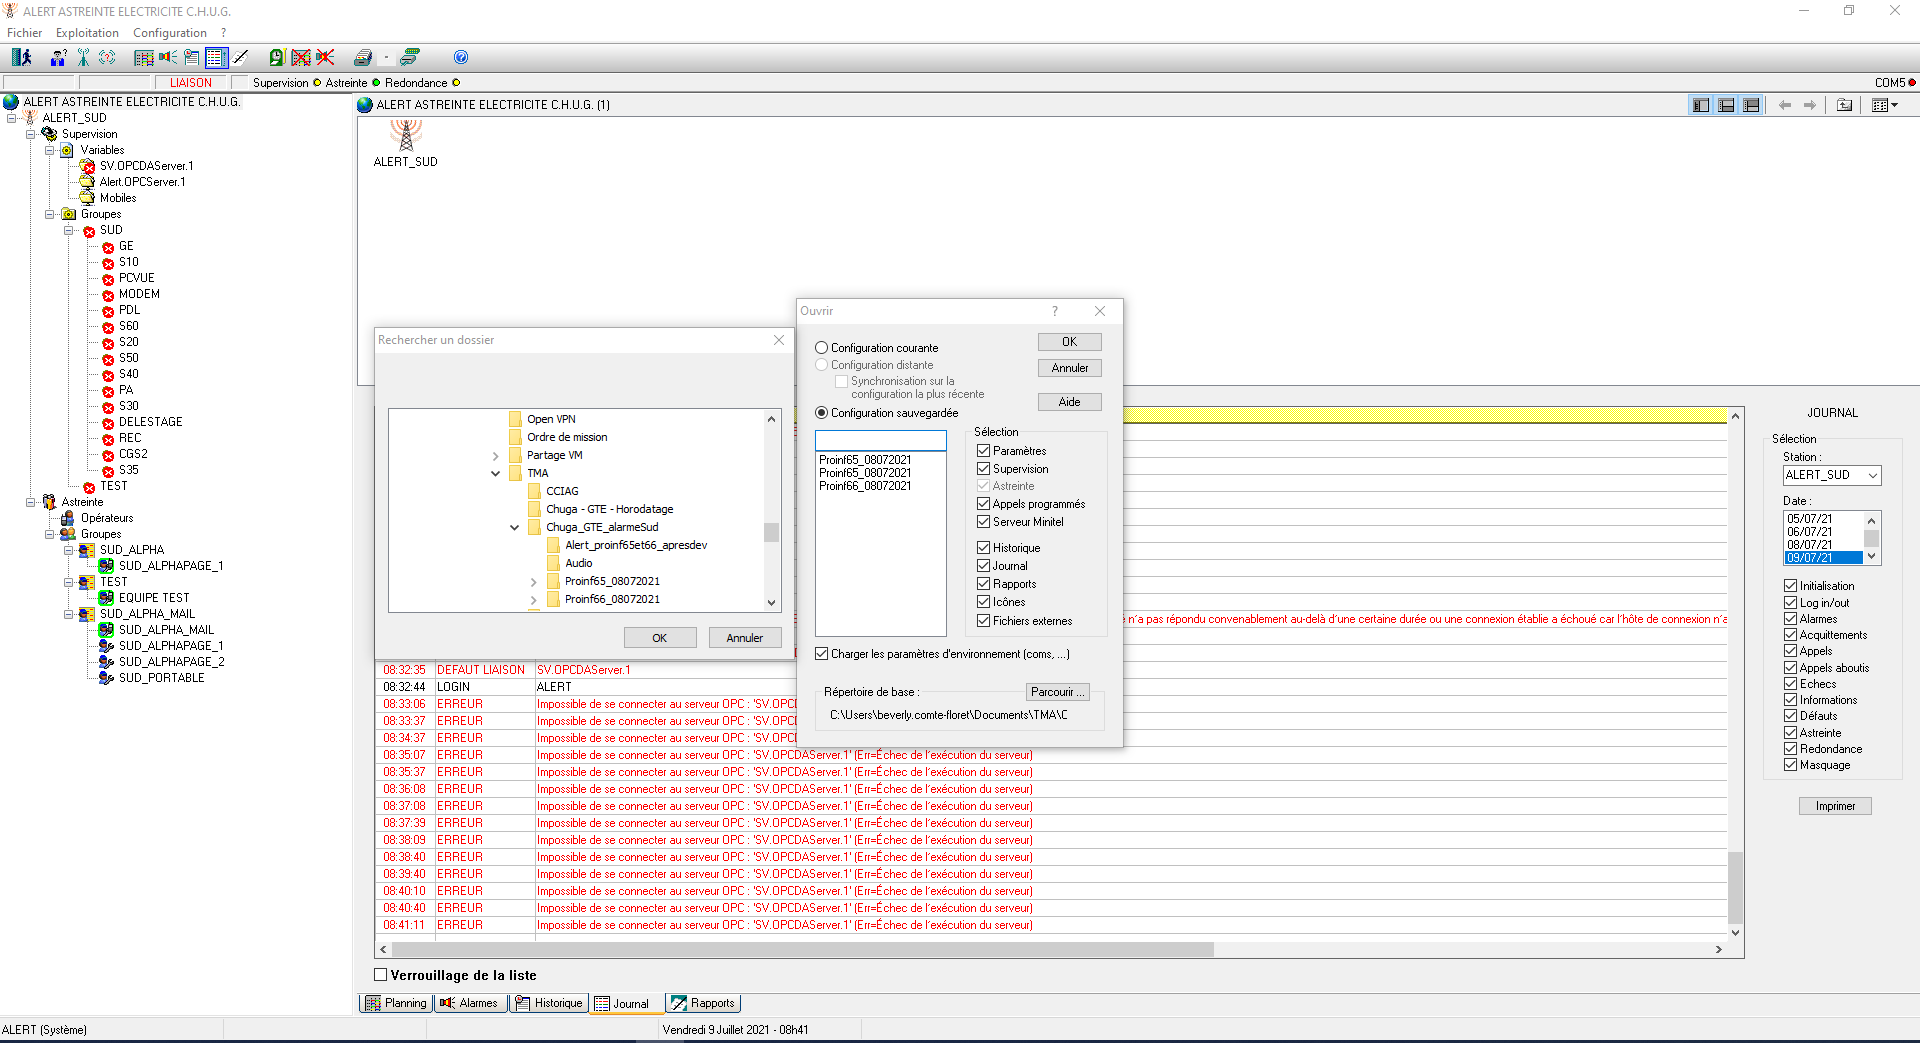
Task: Click the antenna station toolbar icon
Action: tap(83, 58)
